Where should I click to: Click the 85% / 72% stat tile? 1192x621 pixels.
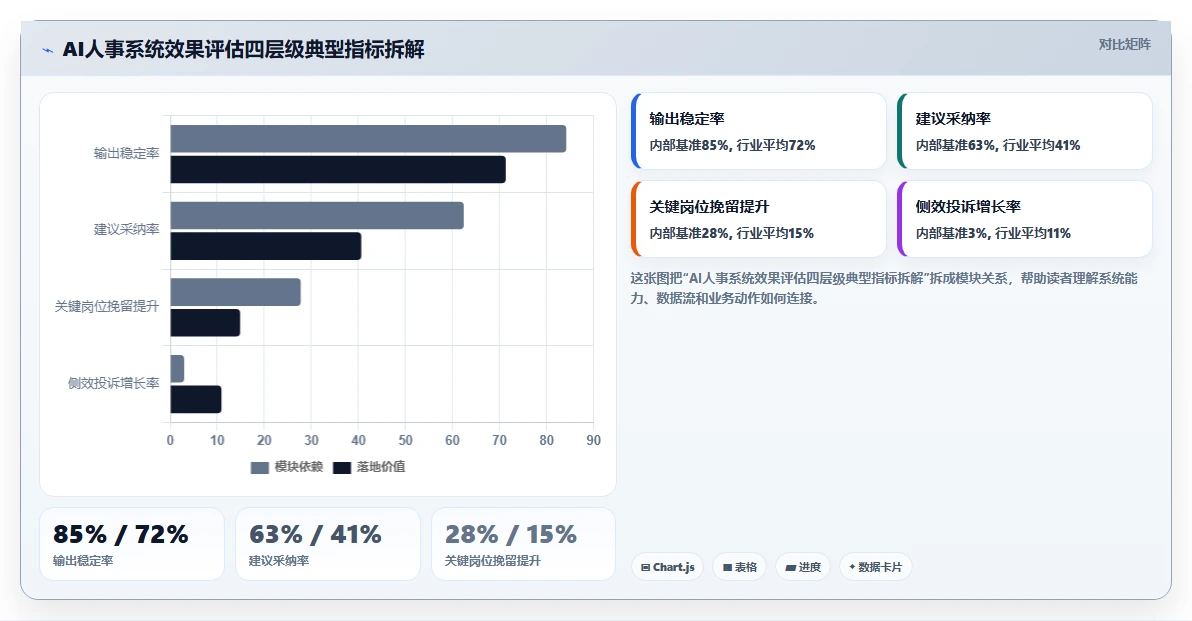pyautogui.click(x=132, y=544)
